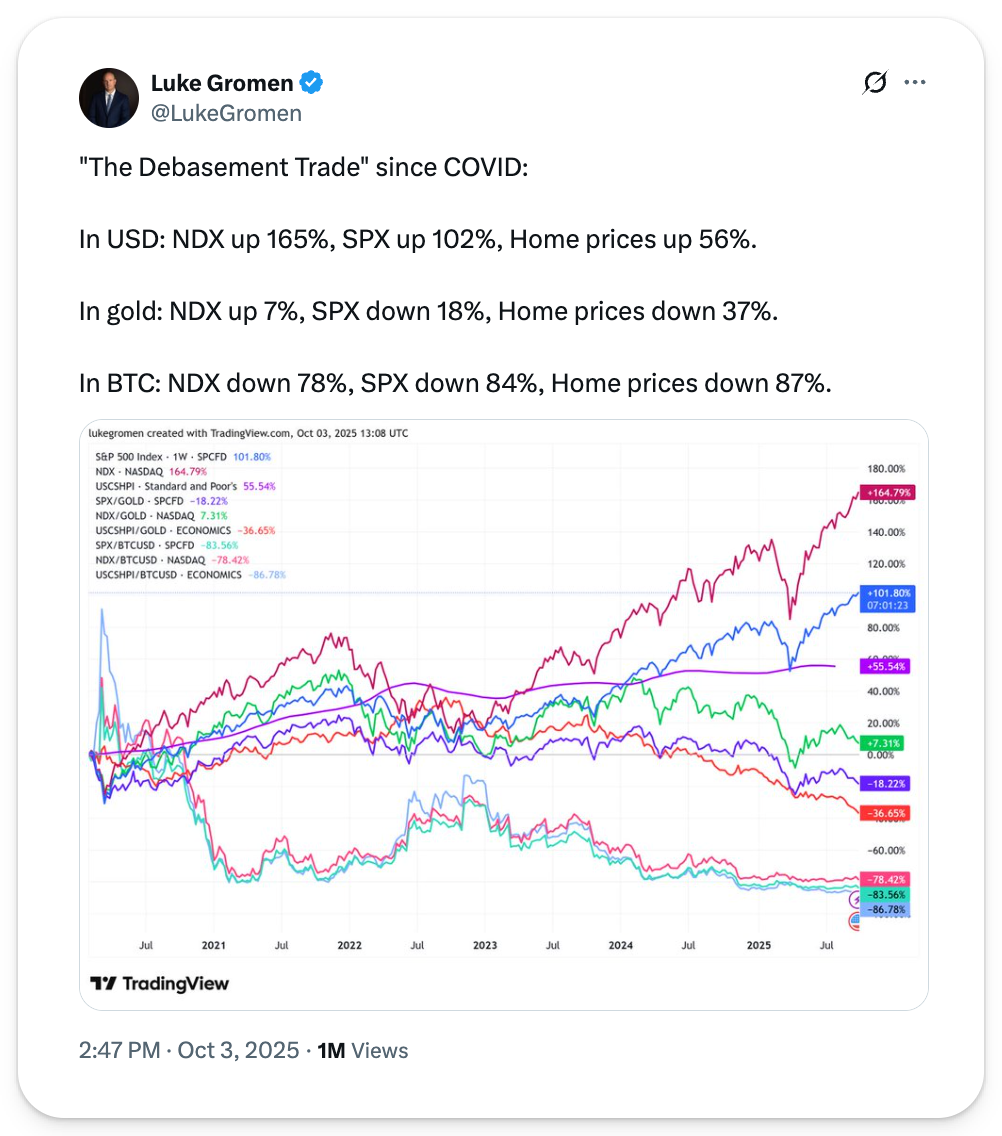This screenshot has height=1136, width=1002.
Task: Open the @LukeGromen handle link
Action: click(225, 113)
